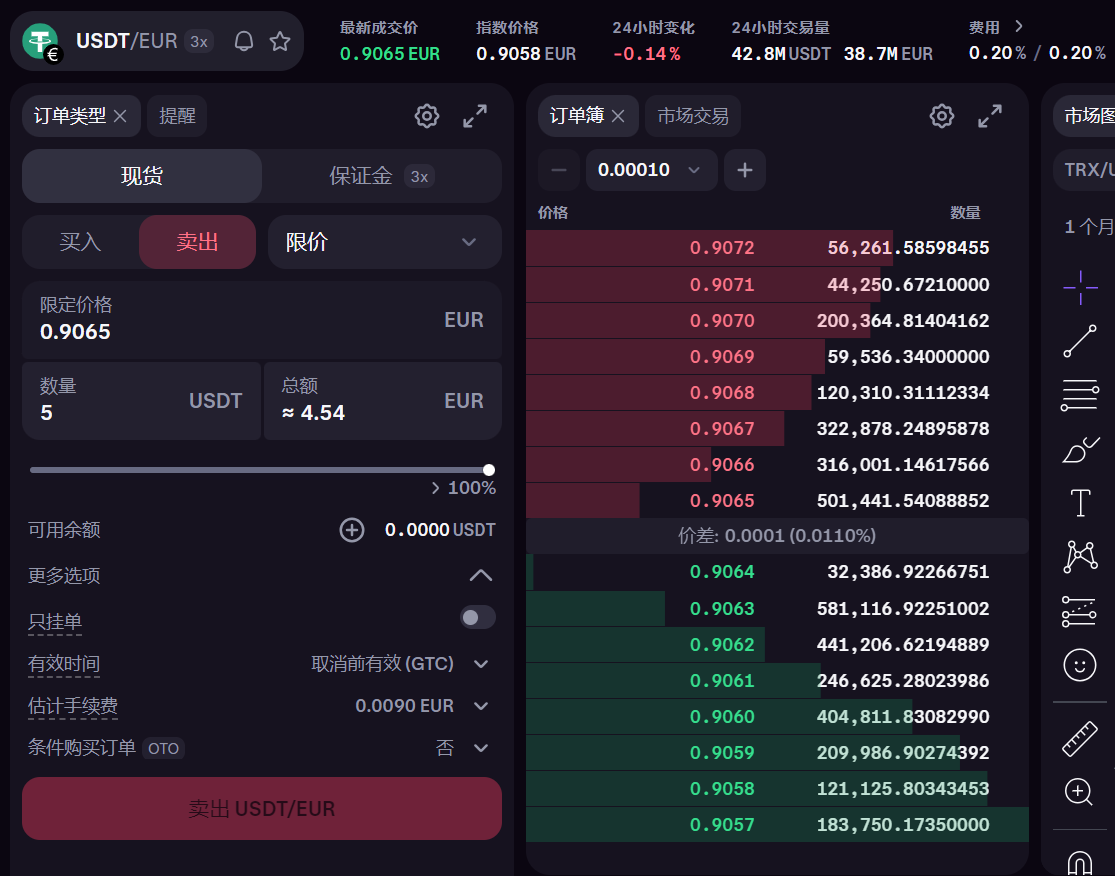This screenshot has height=876, width=1115.
Task: Expand the order book panel to fullscreen
Action: (989, 116)
